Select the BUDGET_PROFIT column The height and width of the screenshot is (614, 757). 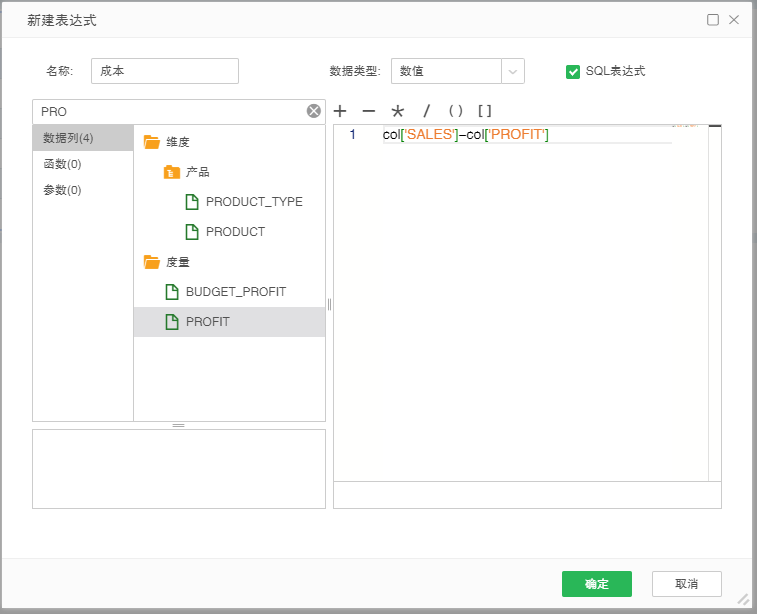click(235, 292)
